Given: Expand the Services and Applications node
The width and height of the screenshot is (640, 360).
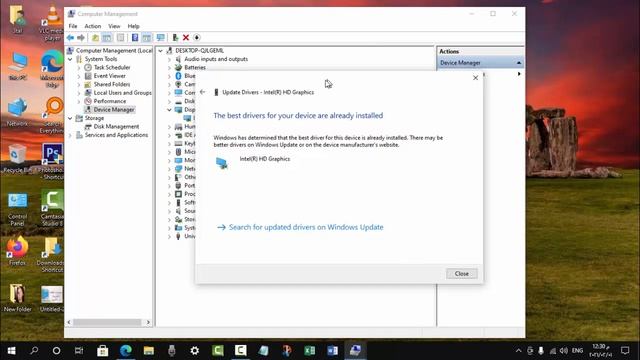Looking at the screenshot, I should click(x=70, y=135).
